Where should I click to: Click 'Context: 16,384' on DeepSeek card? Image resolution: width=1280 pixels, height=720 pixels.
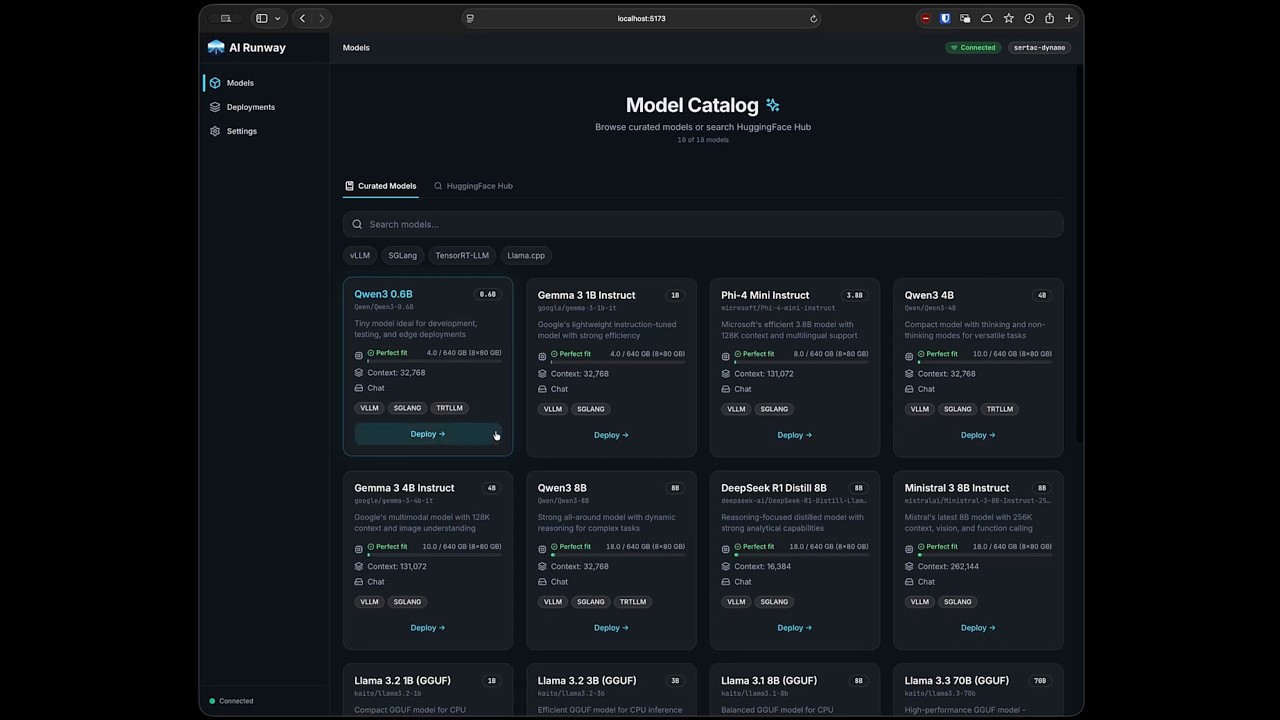(x=763, y=566)
